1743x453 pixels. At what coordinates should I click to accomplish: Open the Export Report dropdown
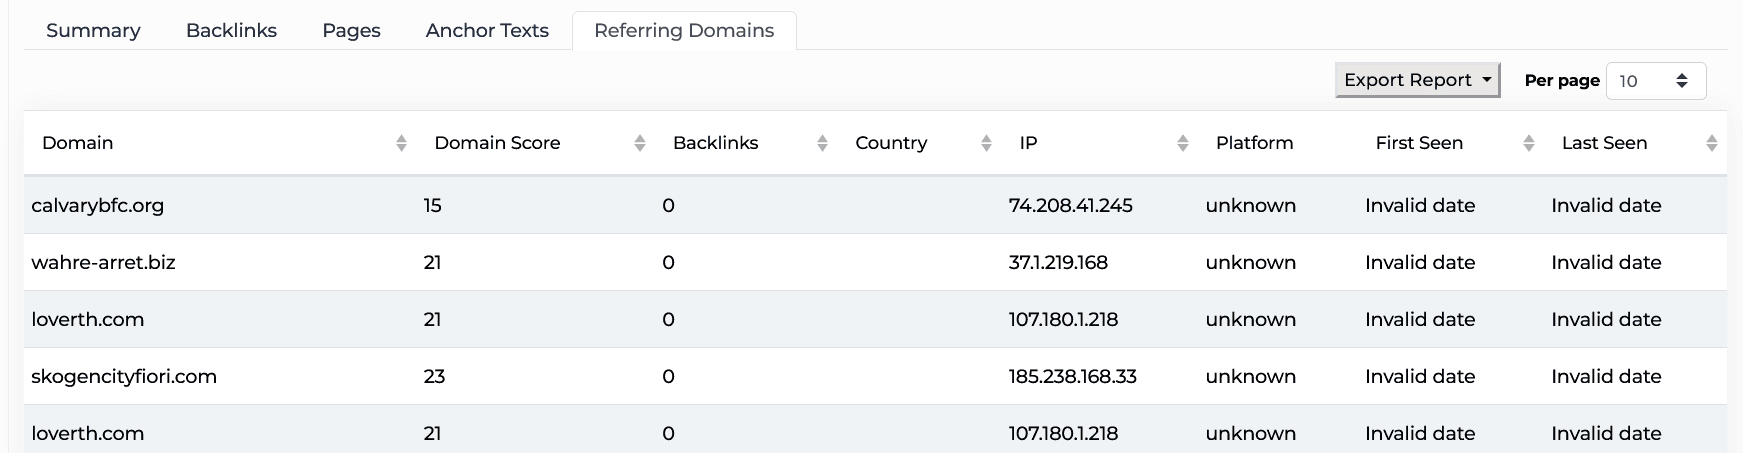coord(1417,80)
